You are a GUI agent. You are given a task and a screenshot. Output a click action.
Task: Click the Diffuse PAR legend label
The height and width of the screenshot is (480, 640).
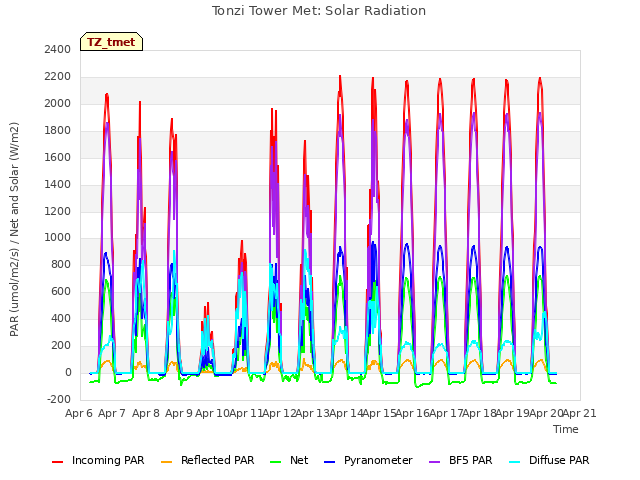point(559,460)
